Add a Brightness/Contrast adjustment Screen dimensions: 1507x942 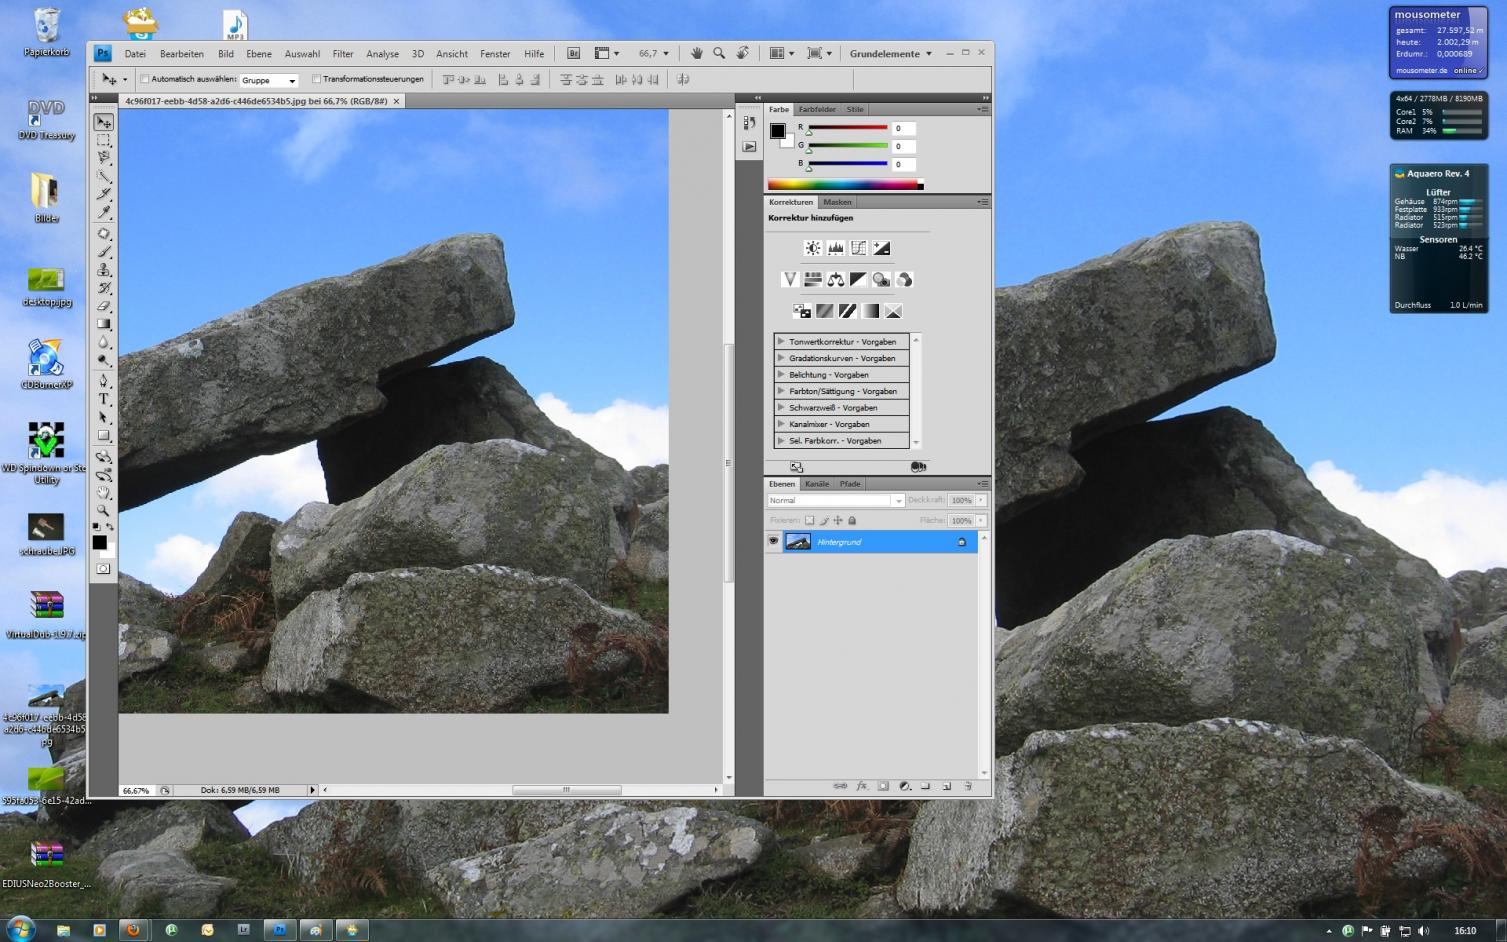[813, 248]
